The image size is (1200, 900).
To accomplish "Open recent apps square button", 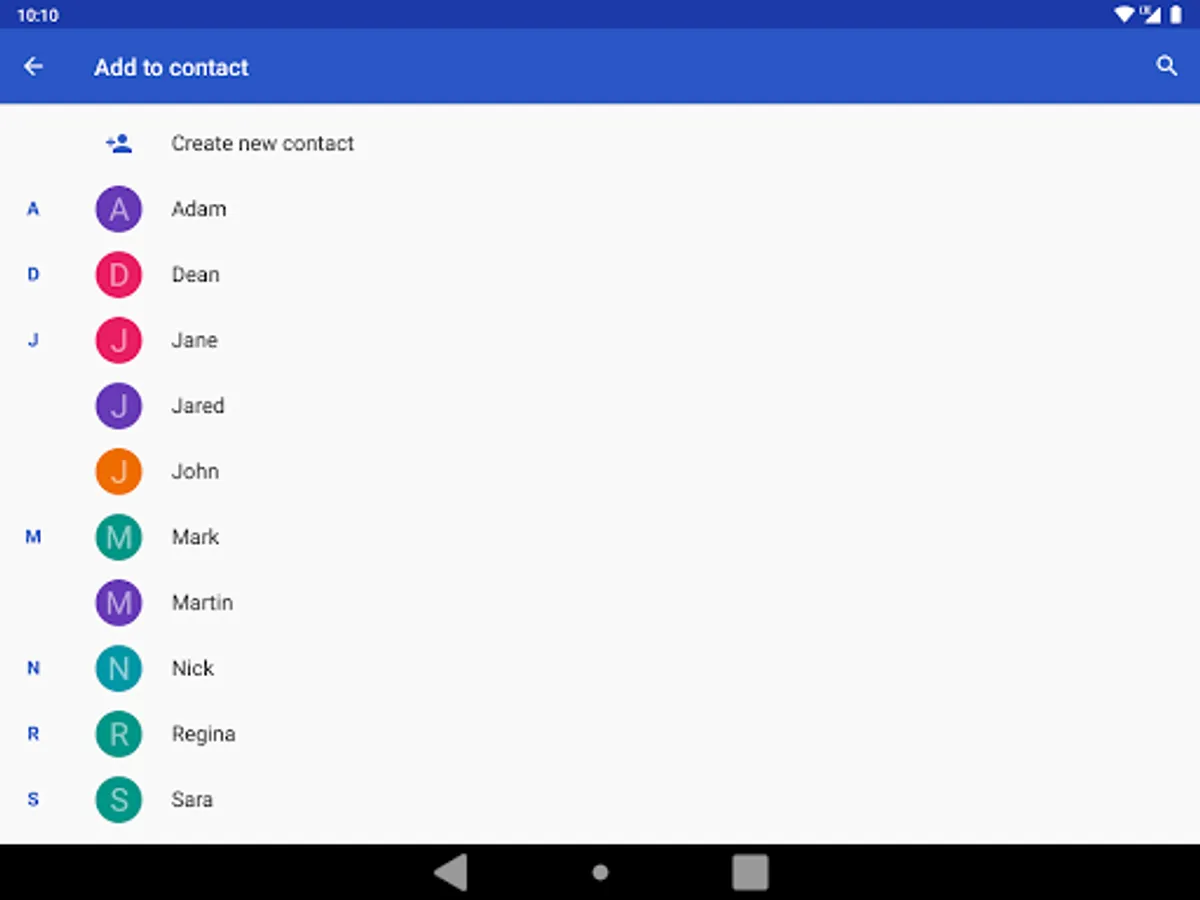I will tap(750, 872).
